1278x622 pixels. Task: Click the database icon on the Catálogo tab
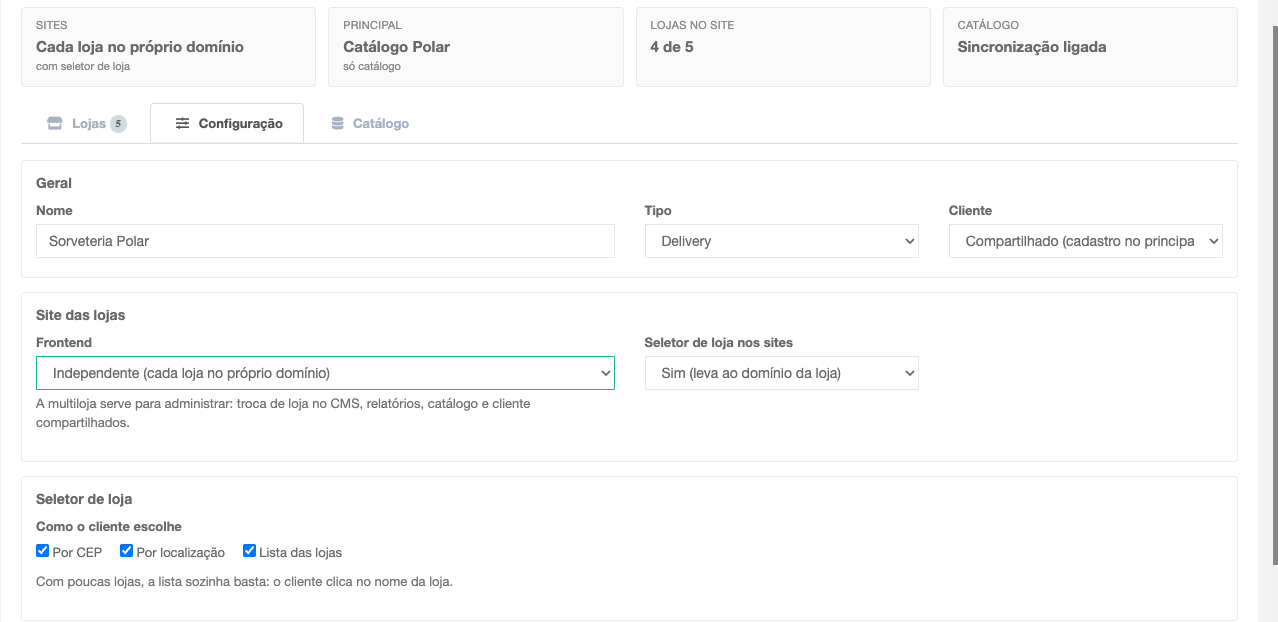click(x=338, y=124)
